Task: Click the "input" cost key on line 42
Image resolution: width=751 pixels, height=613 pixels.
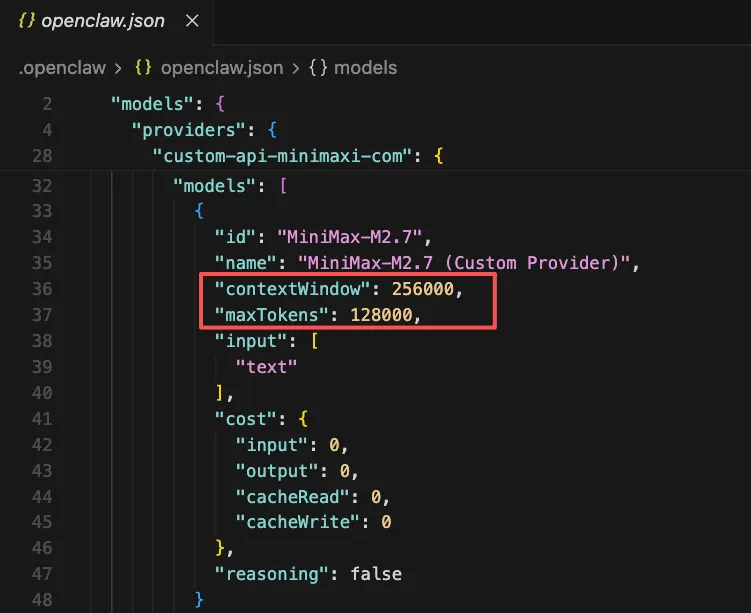Action: (x=272, y=445)
